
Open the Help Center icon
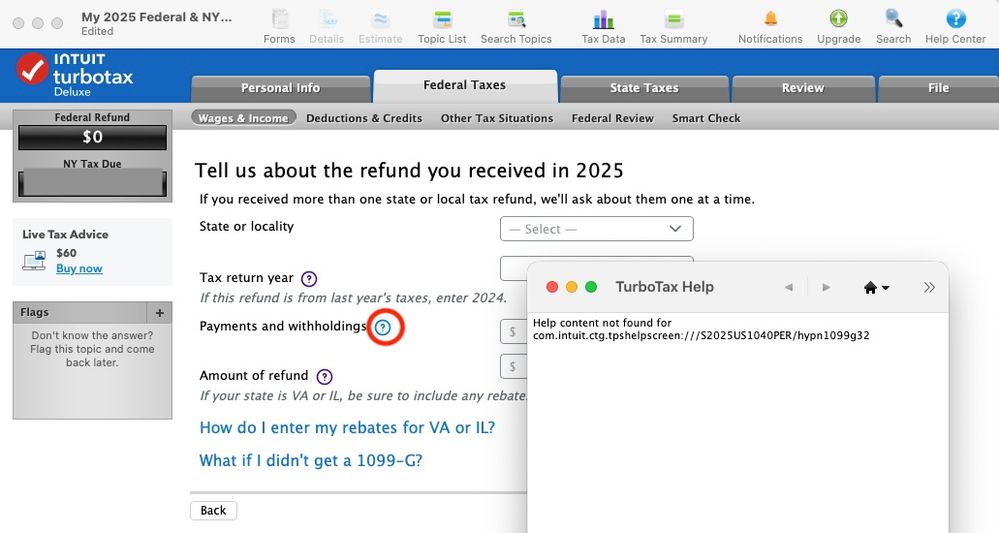[x=955, y=19]
